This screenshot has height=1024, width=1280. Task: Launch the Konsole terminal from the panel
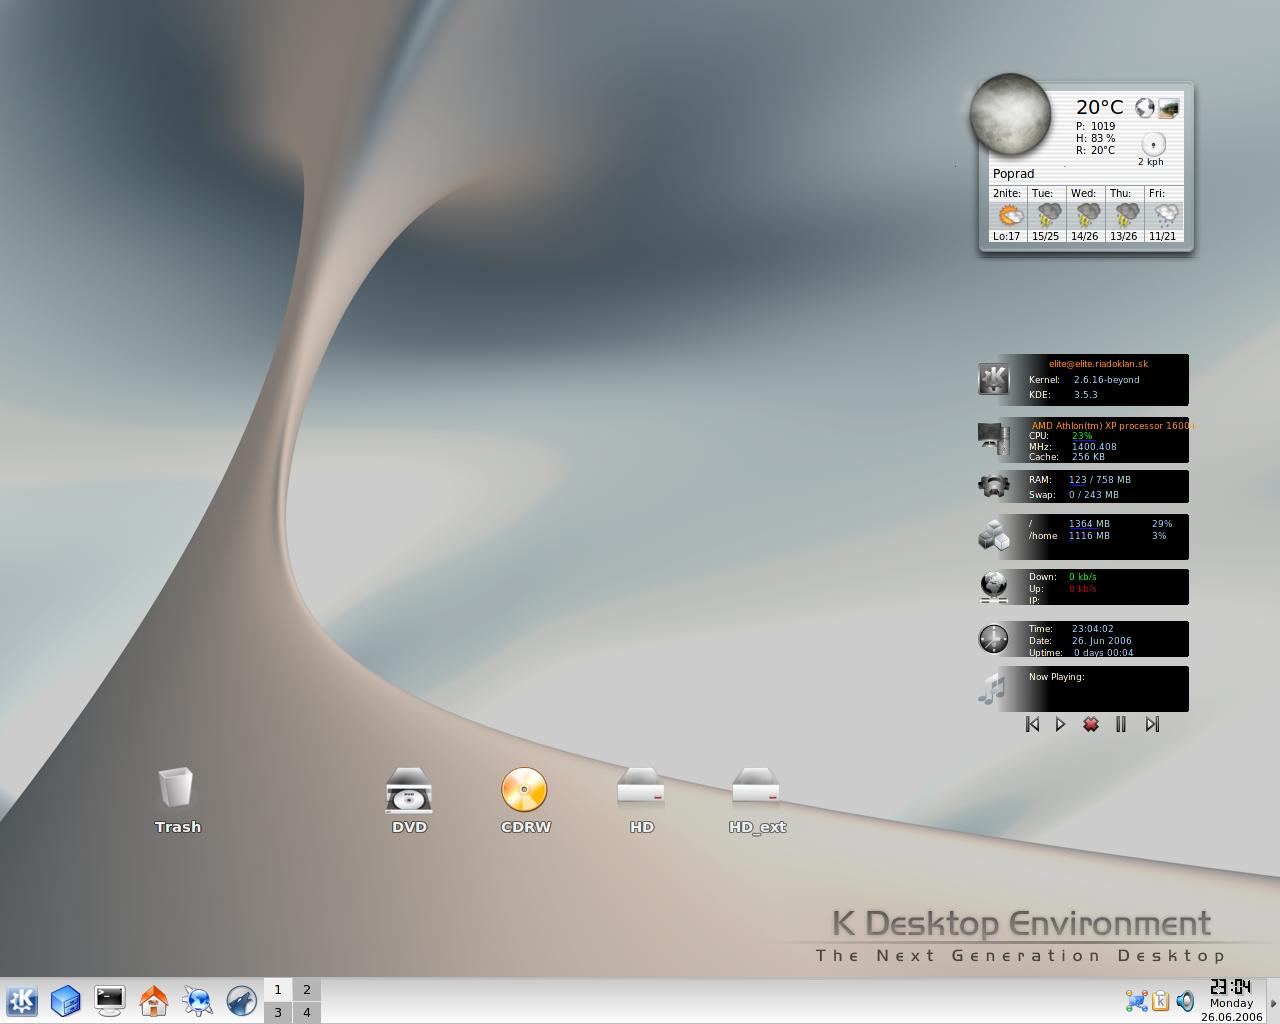pyautogui.click(x=109, y=1001)
